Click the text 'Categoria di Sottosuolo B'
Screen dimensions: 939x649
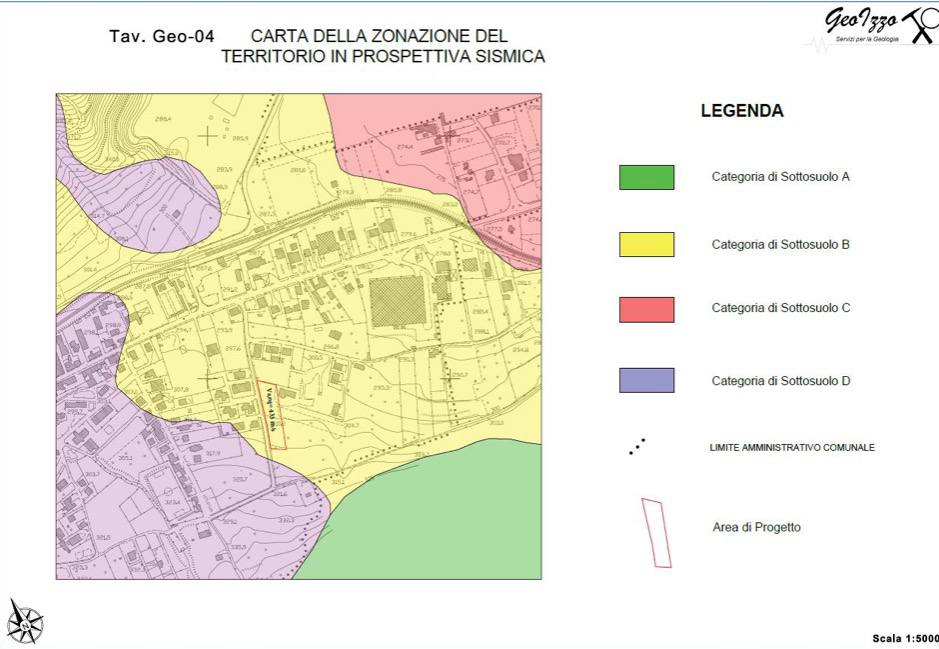pos(780,244)
